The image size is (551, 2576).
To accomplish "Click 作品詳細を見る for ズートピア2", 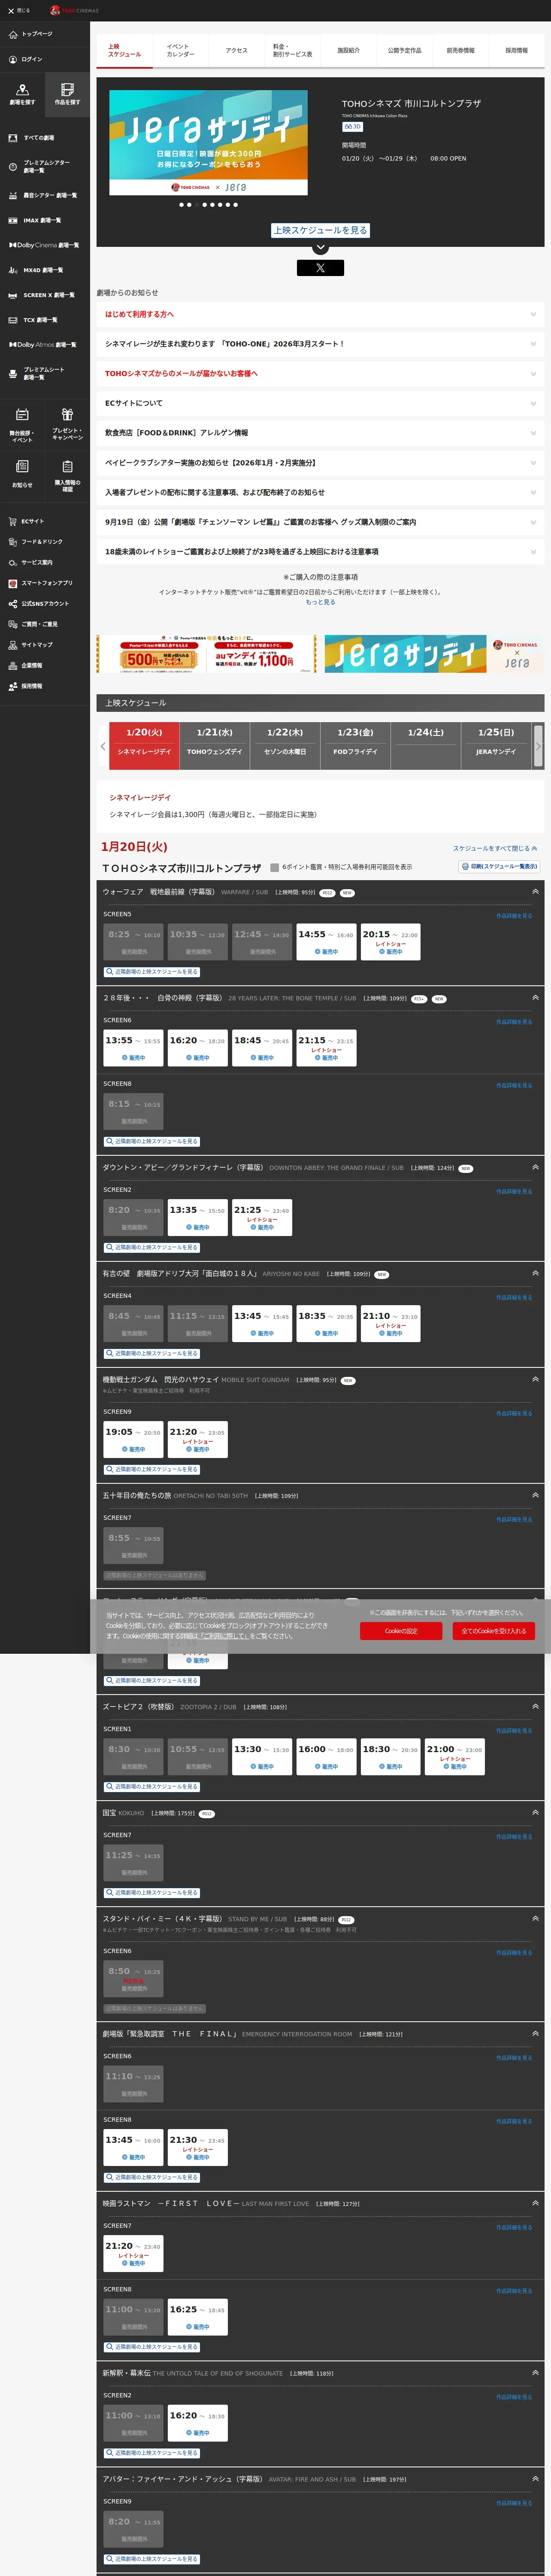I will tap(514, 1730).
